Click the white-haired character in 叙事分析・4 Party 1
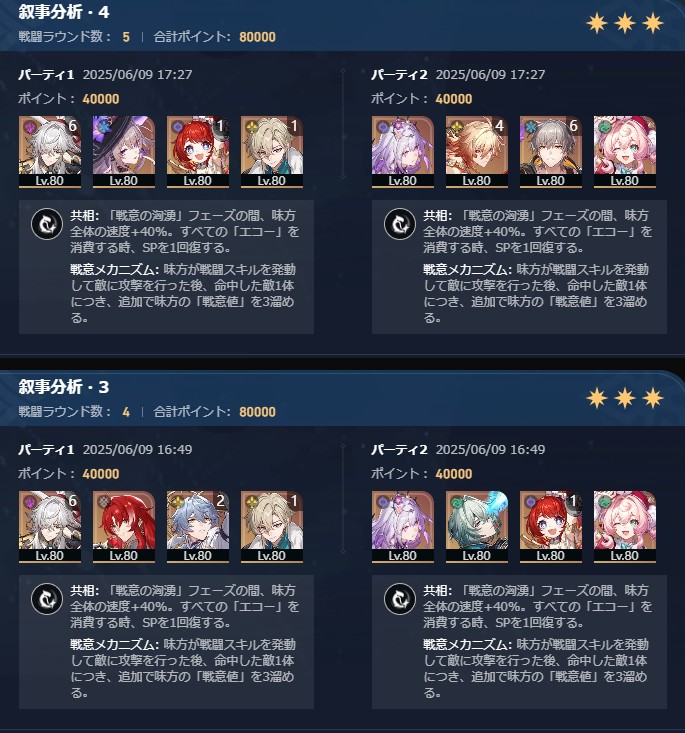685x733 pixels. (50, 152)
